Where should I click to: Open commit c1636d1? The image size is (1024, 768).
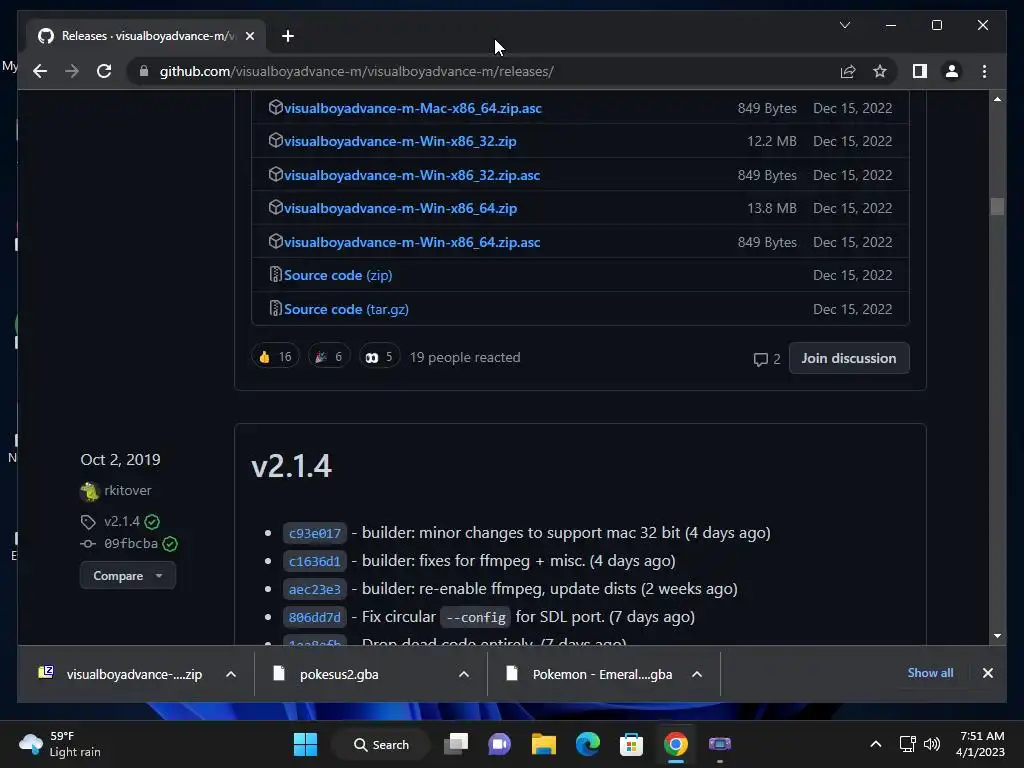click(x=314, y=561)
